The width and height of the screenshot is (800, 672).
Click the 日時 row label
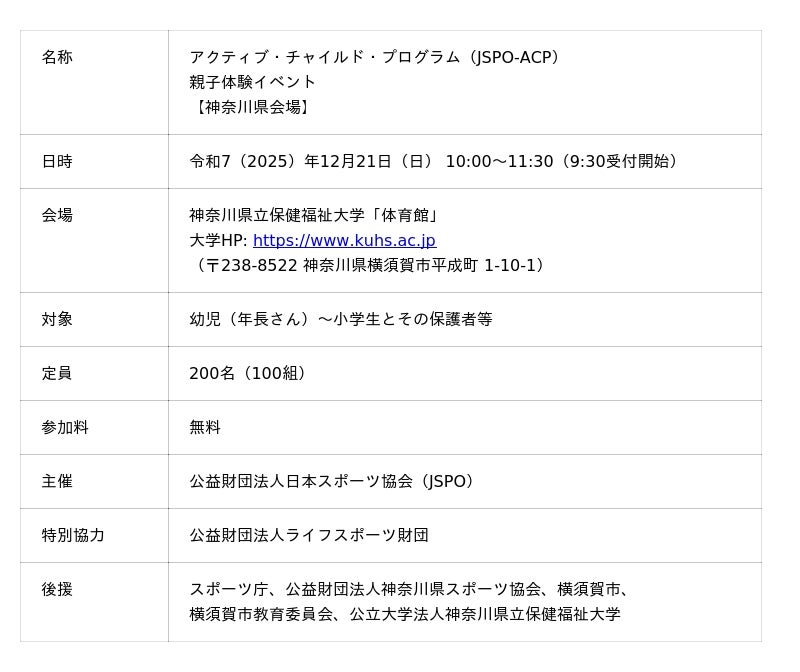57,162
